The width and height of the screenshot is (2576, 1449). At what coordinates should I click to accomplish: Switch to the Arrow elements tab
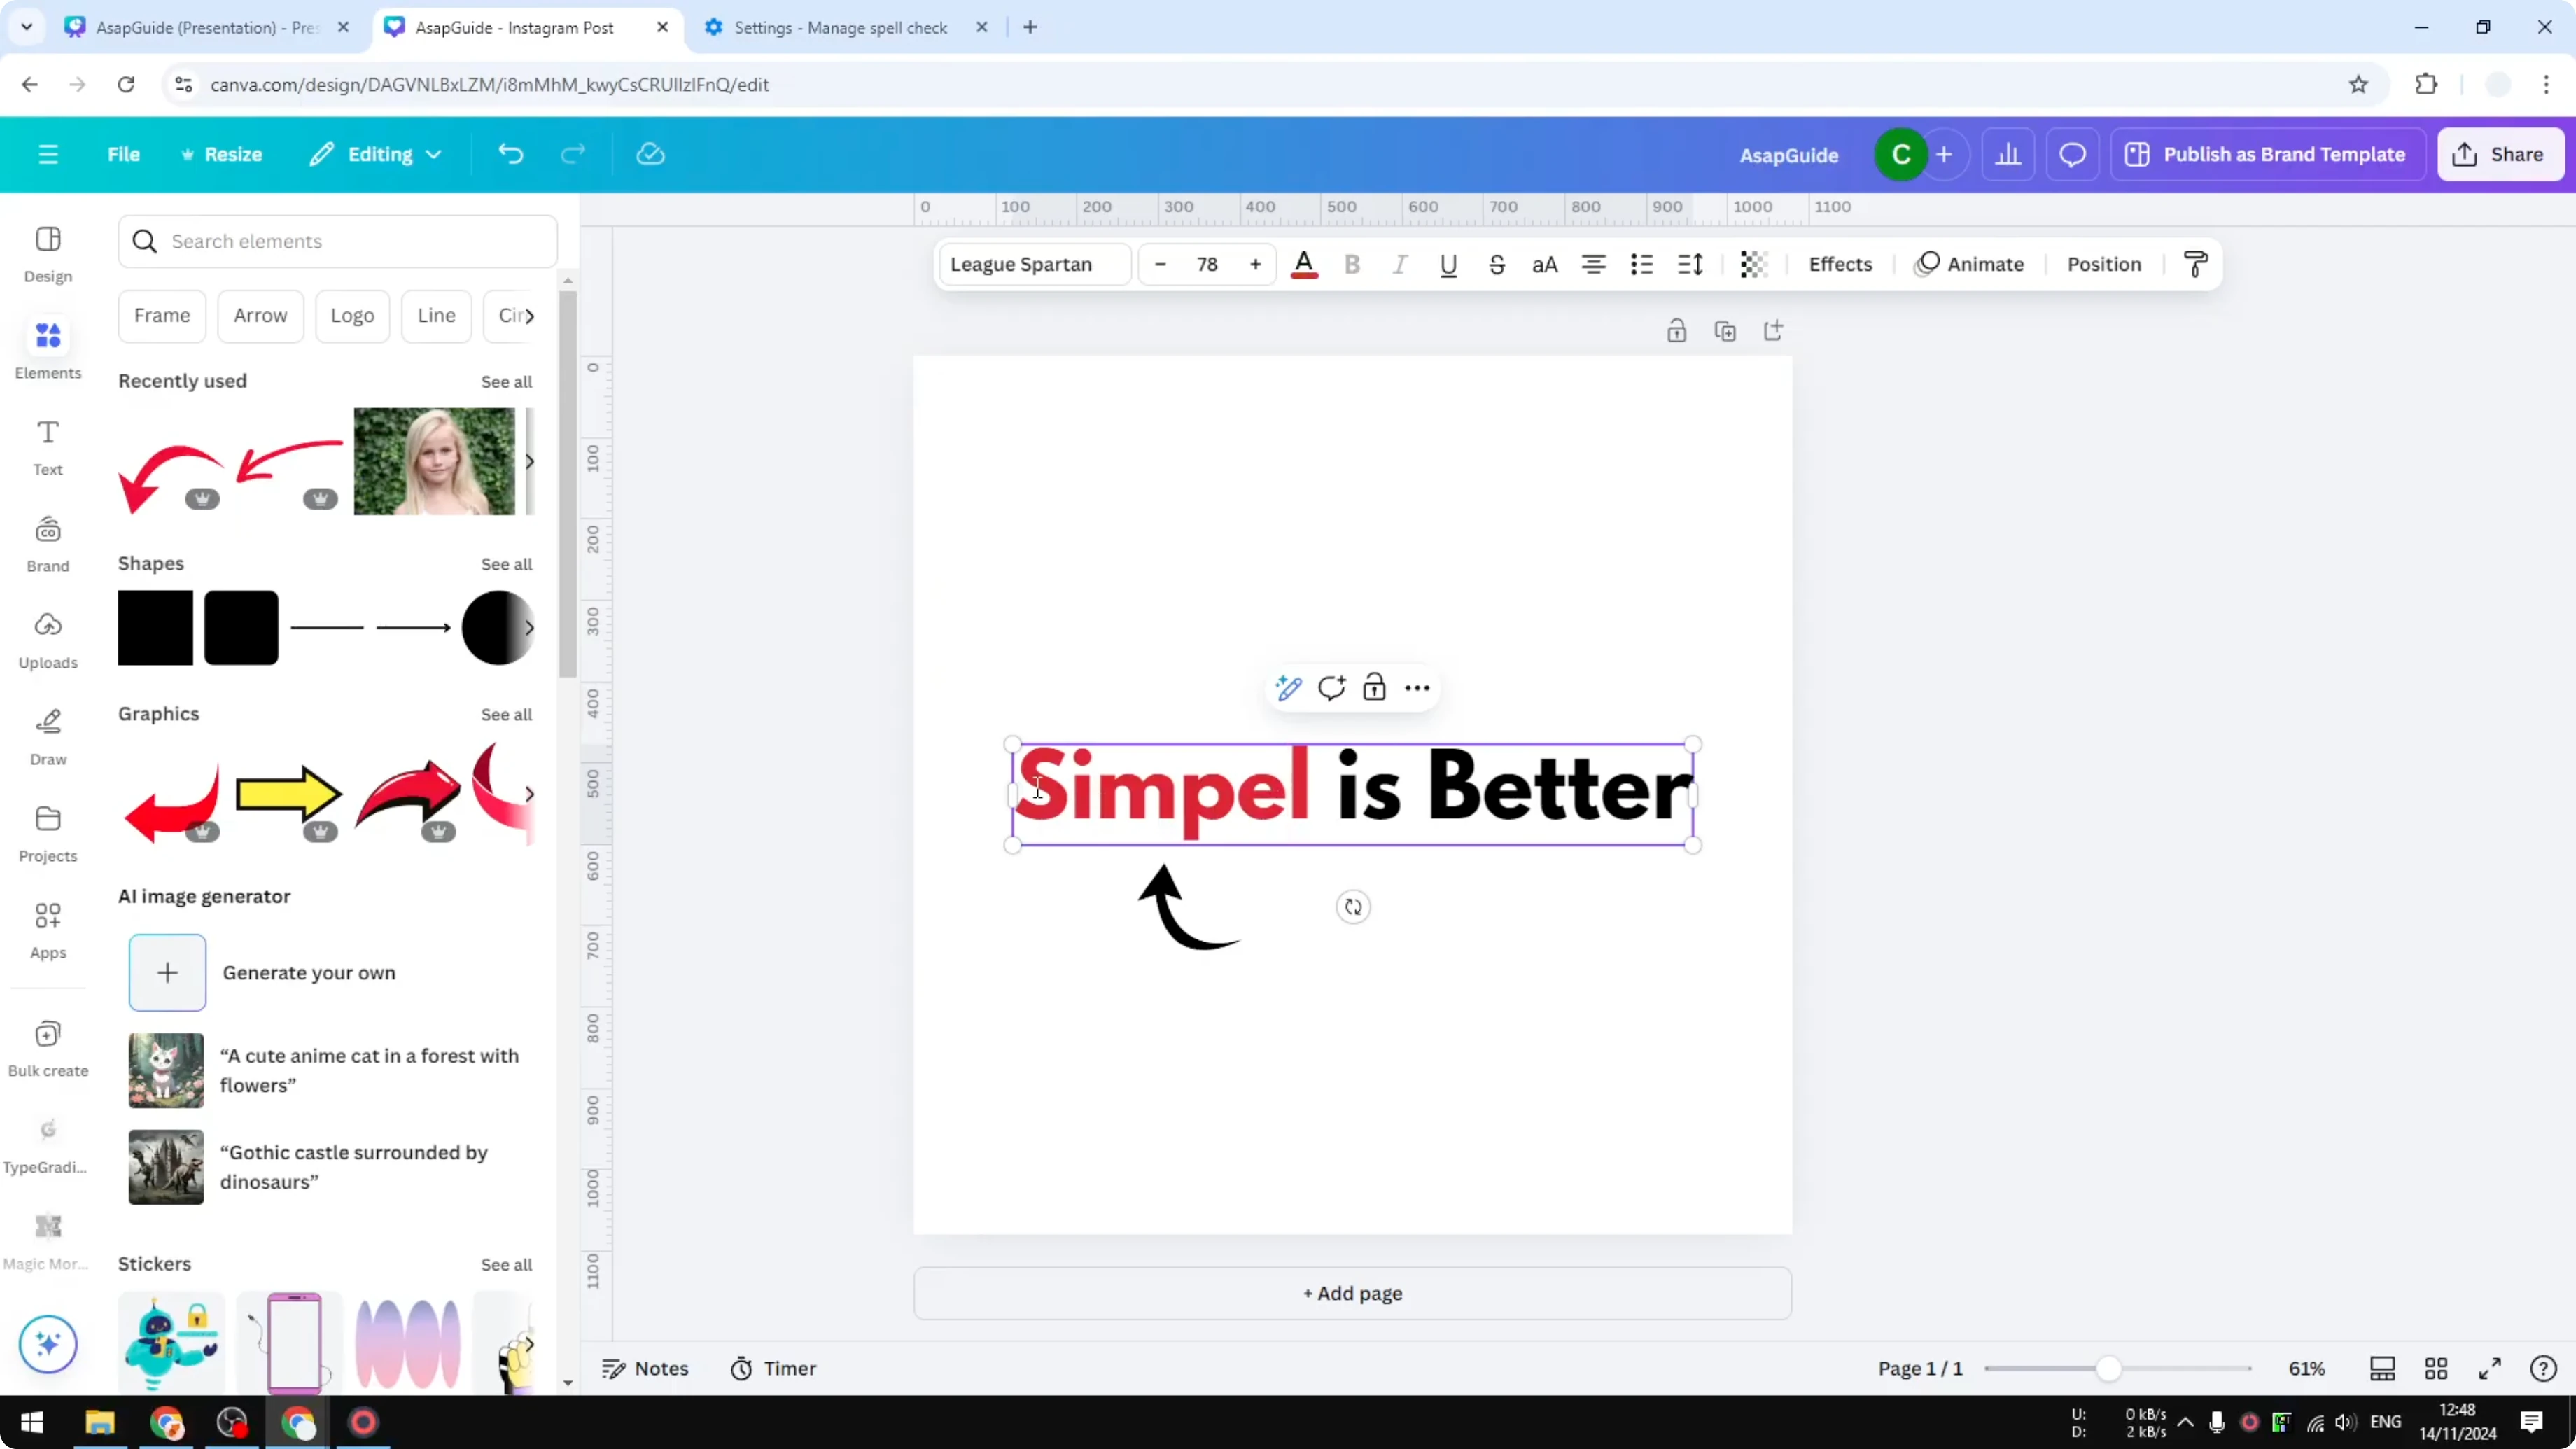(260, 316)
